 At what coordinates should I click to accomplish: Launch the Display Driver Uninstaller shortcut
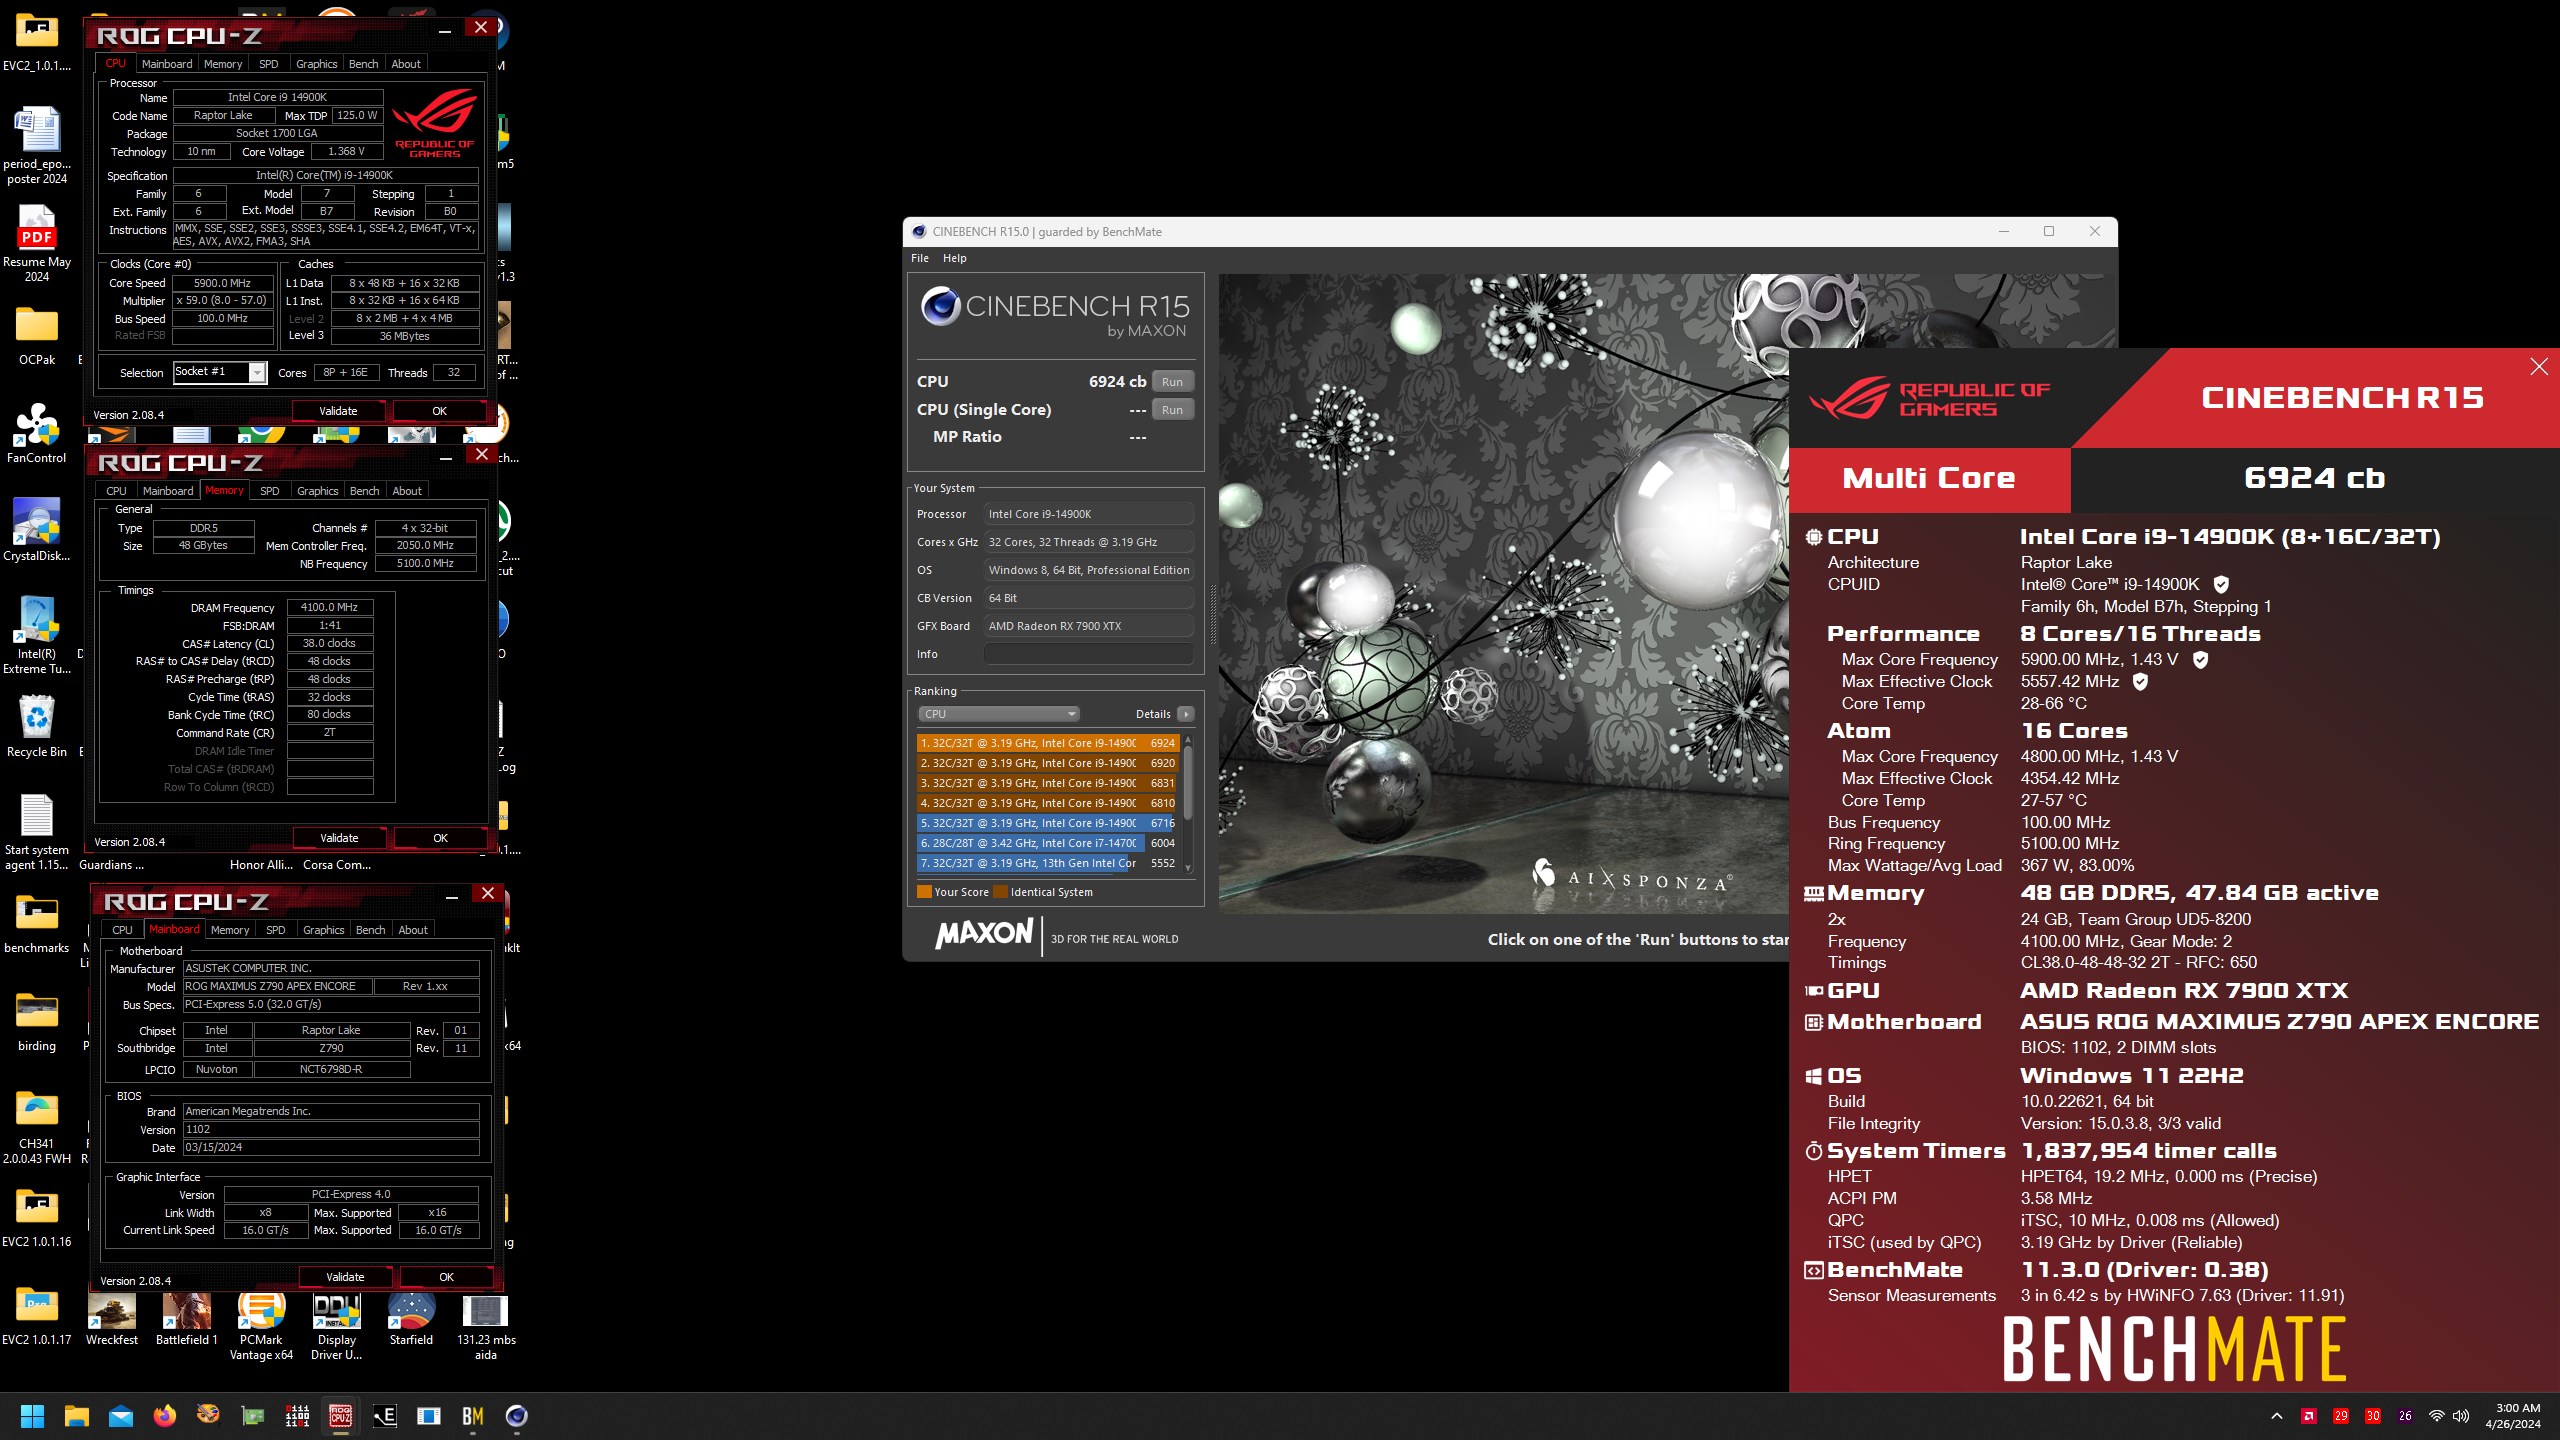pos(337,1326)
